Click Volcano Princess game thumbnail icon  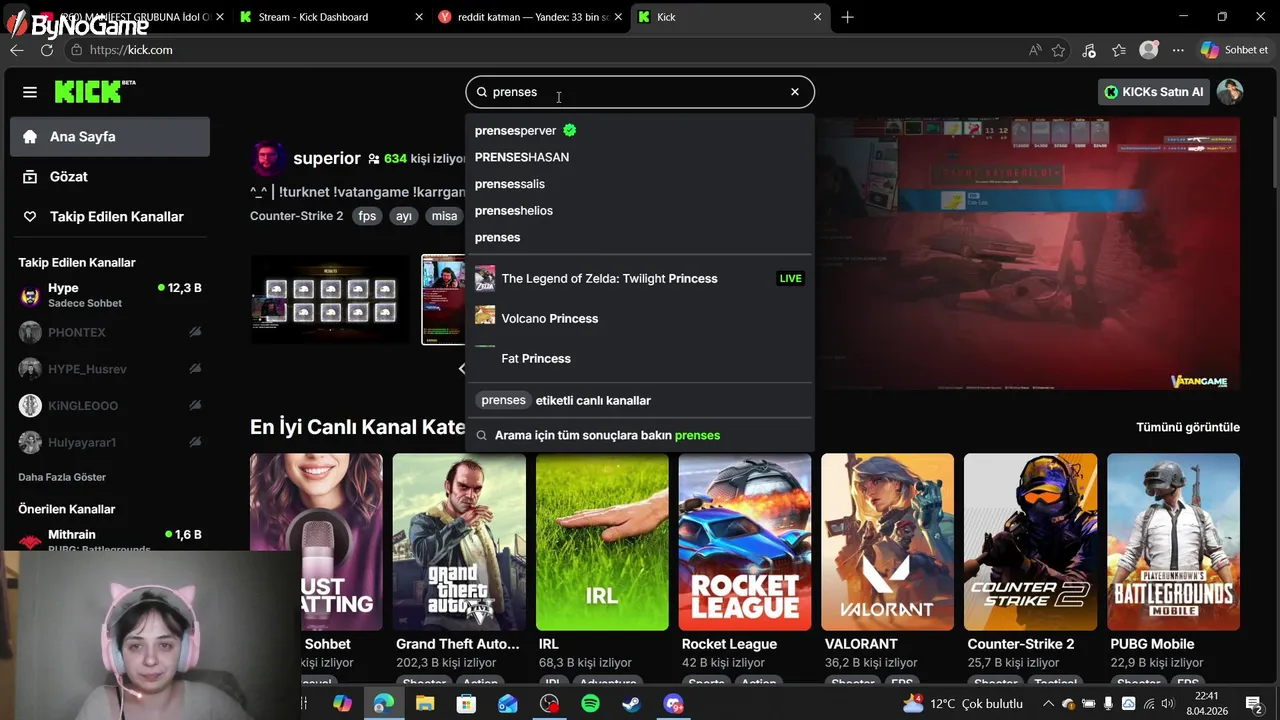click(485, 316)
